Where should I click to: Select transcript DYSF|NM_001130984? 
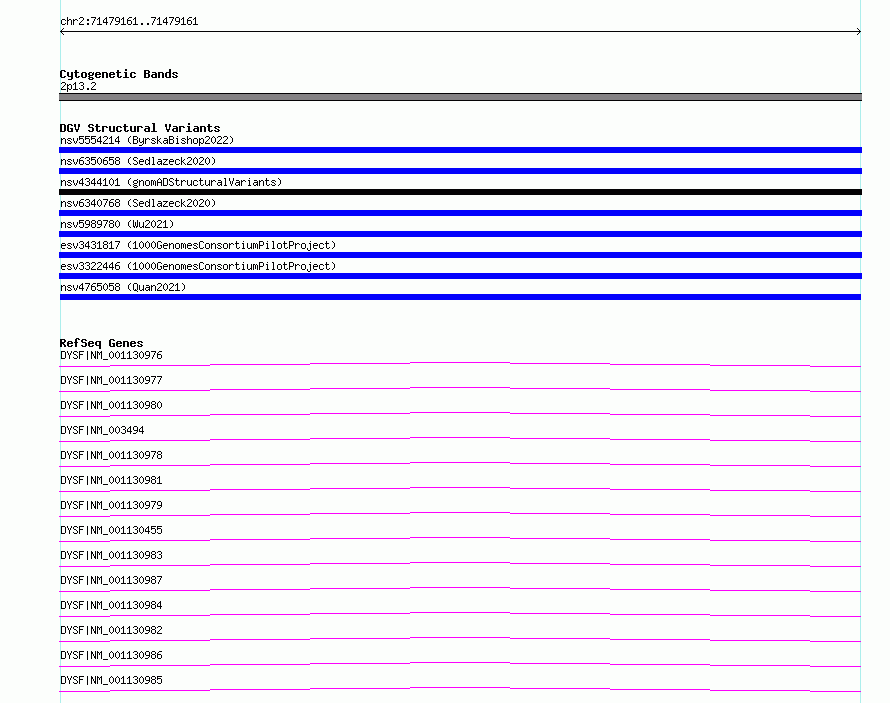tap(111, 605)
